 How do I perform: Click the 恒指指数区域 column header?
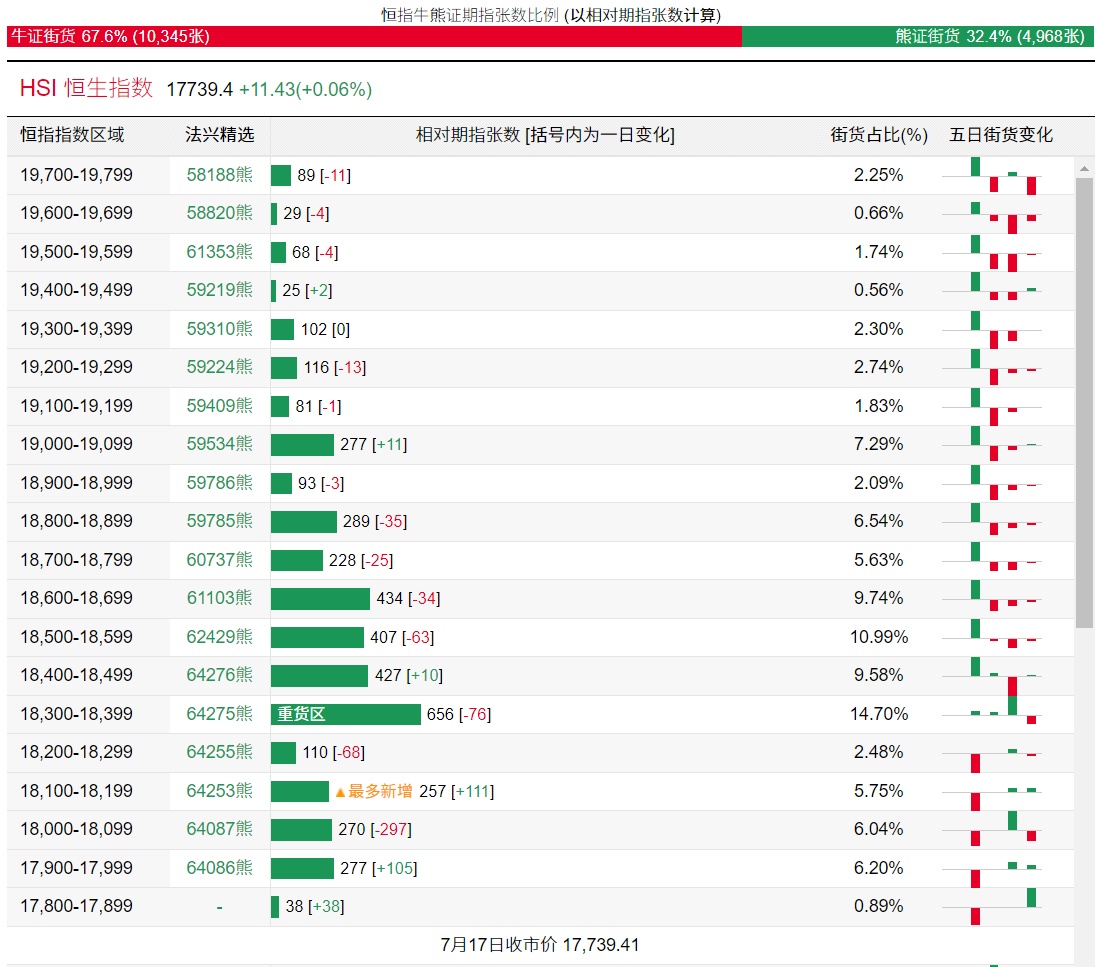coord(72,135)
